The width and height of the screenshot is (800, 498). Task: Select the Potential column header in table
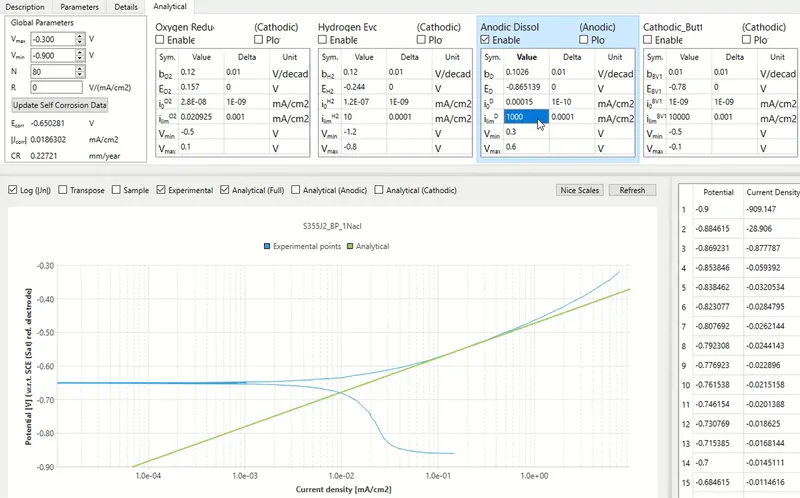click(719, 191)
